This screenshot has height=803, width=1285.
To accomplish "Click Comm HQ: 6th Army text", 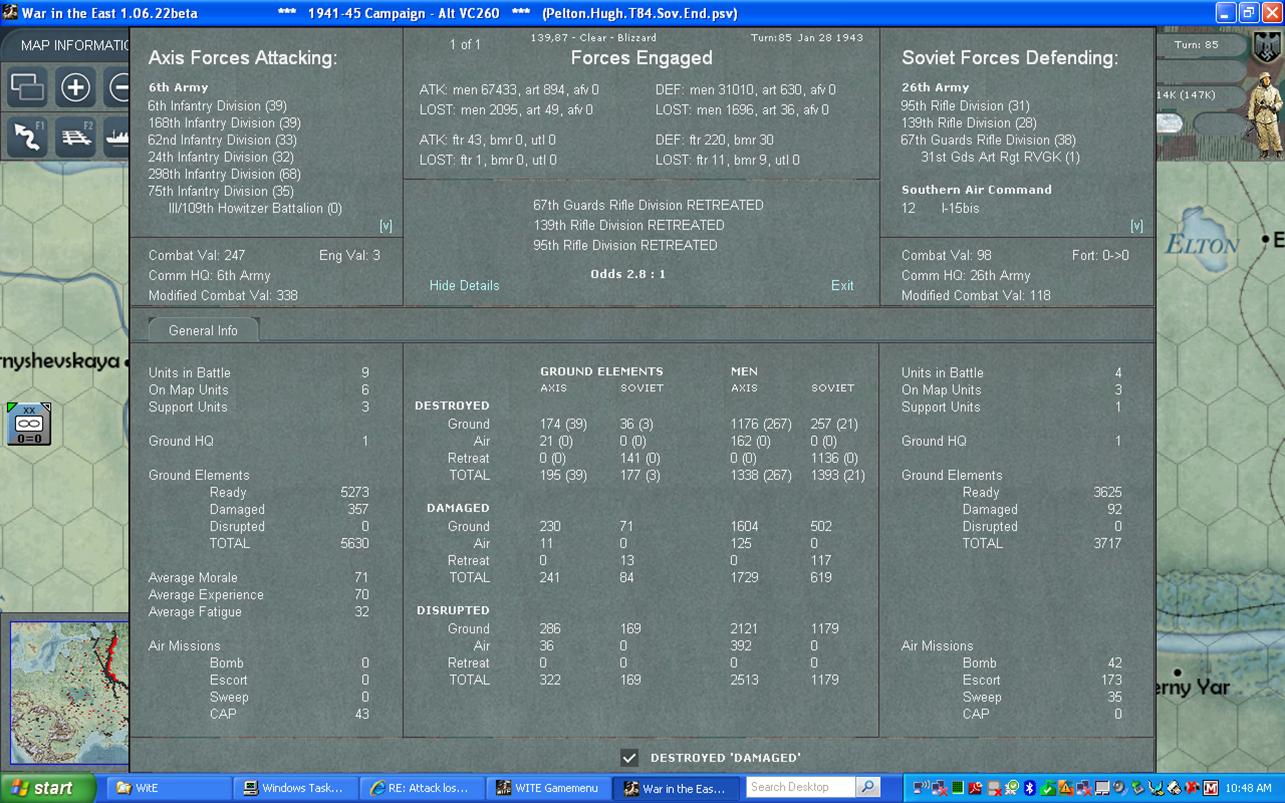I will [x=209, y=275].
